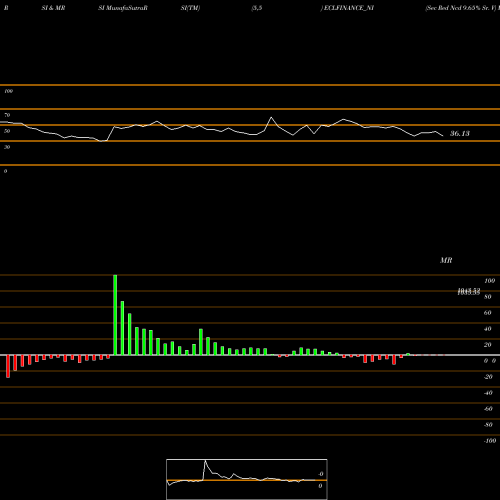Click the "ECLFINANCE_NI" symbol text
Viewport: 500px width, 500px height.
[x=349, y=8]
